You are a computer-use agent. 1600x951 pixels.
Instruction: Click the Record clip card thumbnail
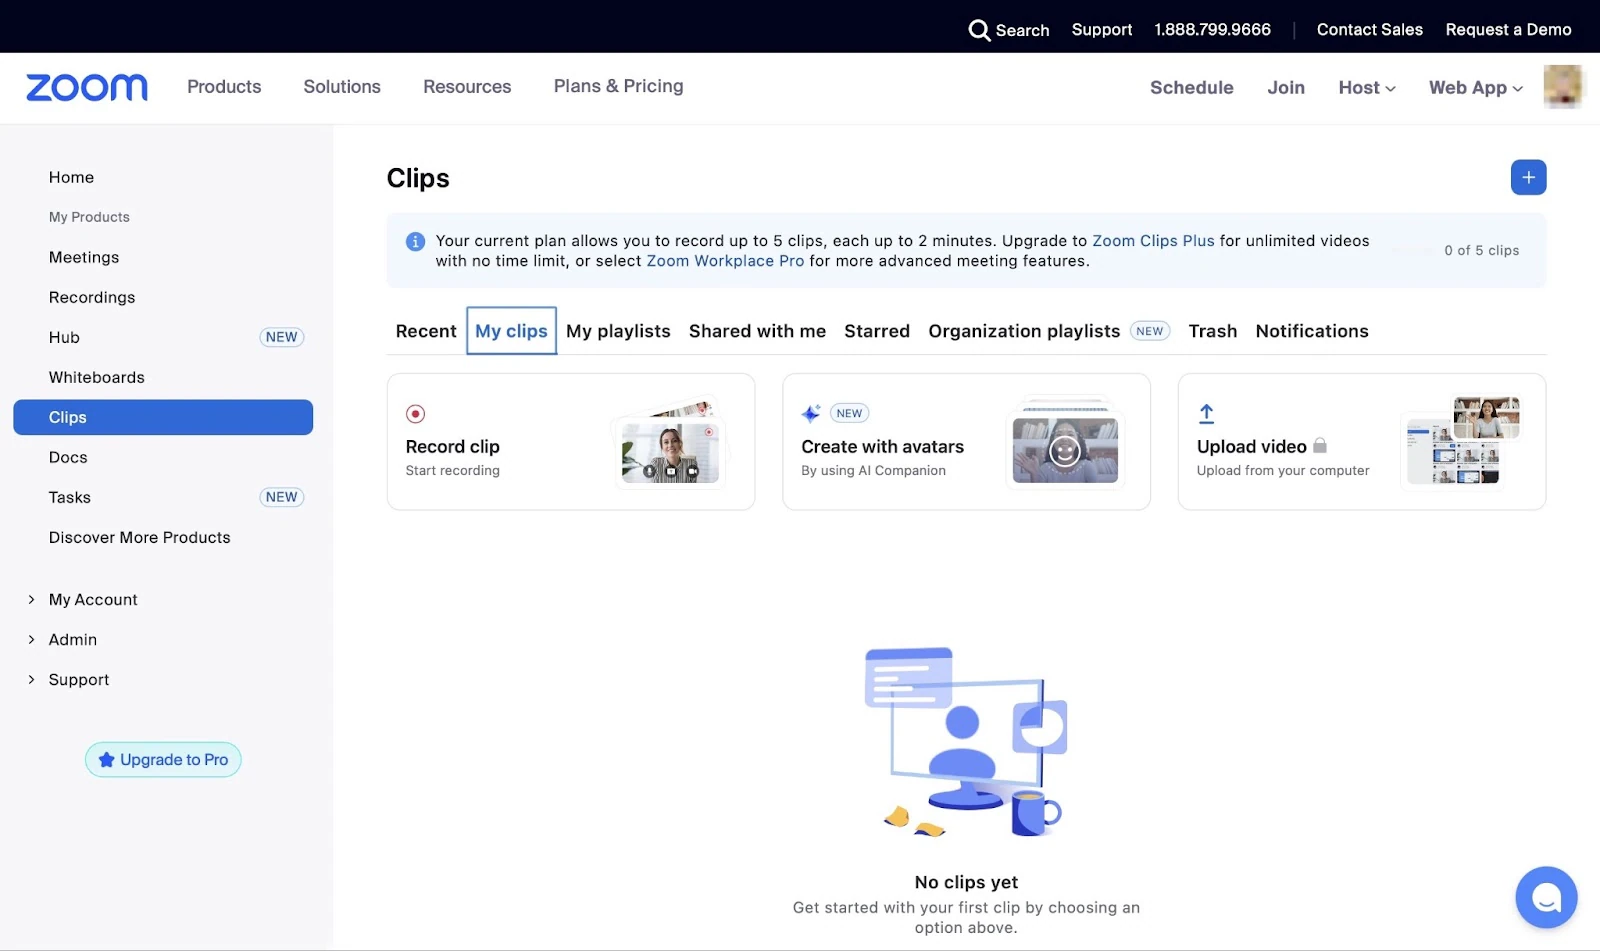point(671,444)
